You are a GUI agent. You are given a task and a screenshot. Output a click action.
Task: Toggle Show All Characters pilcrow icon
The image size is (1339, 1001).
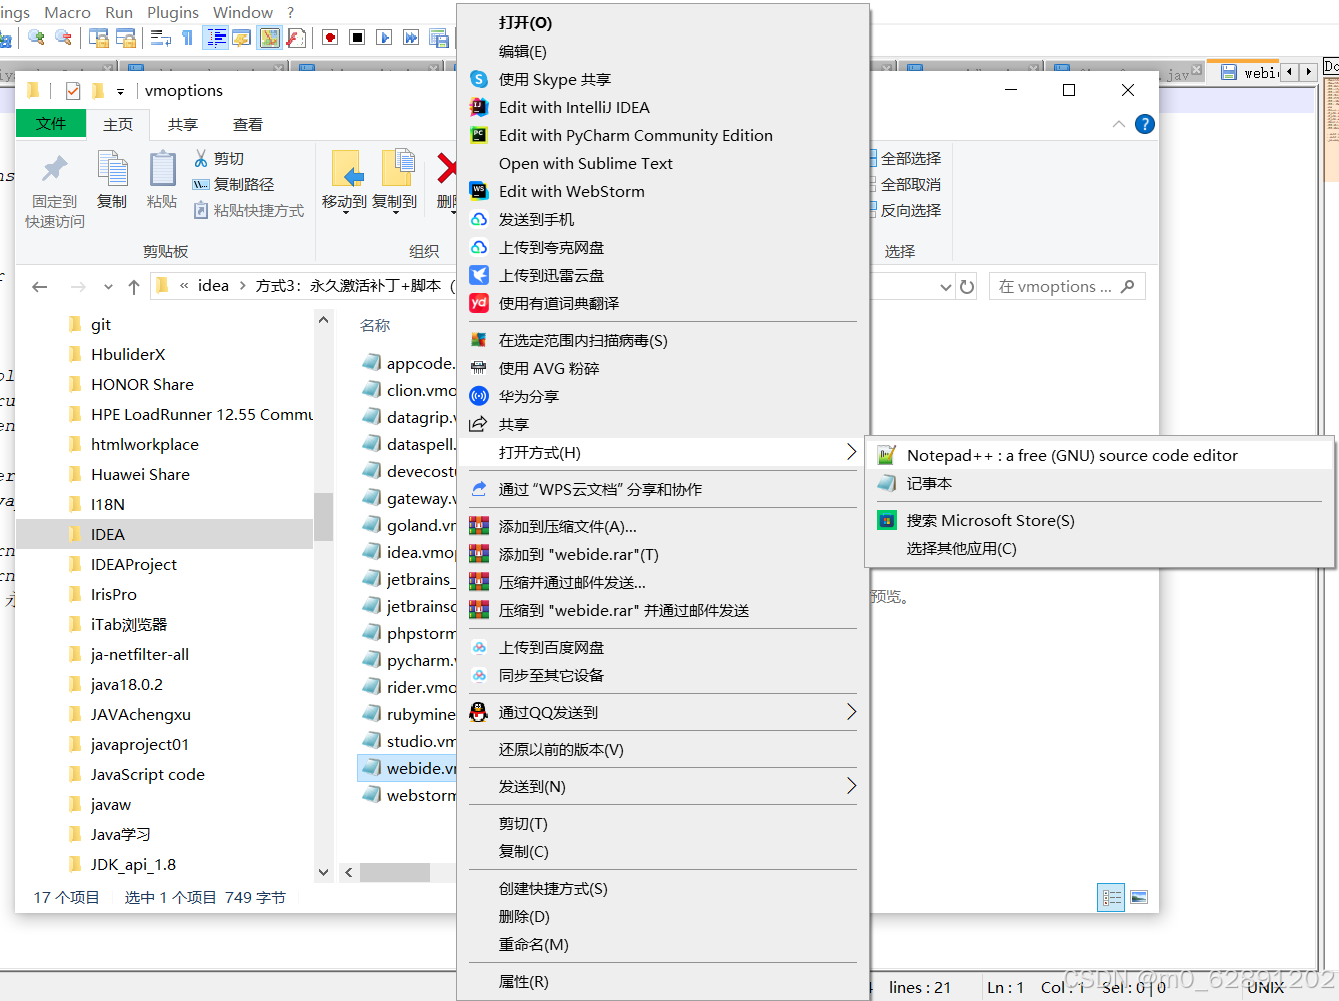pyautogui.click(x=187, y=37)
